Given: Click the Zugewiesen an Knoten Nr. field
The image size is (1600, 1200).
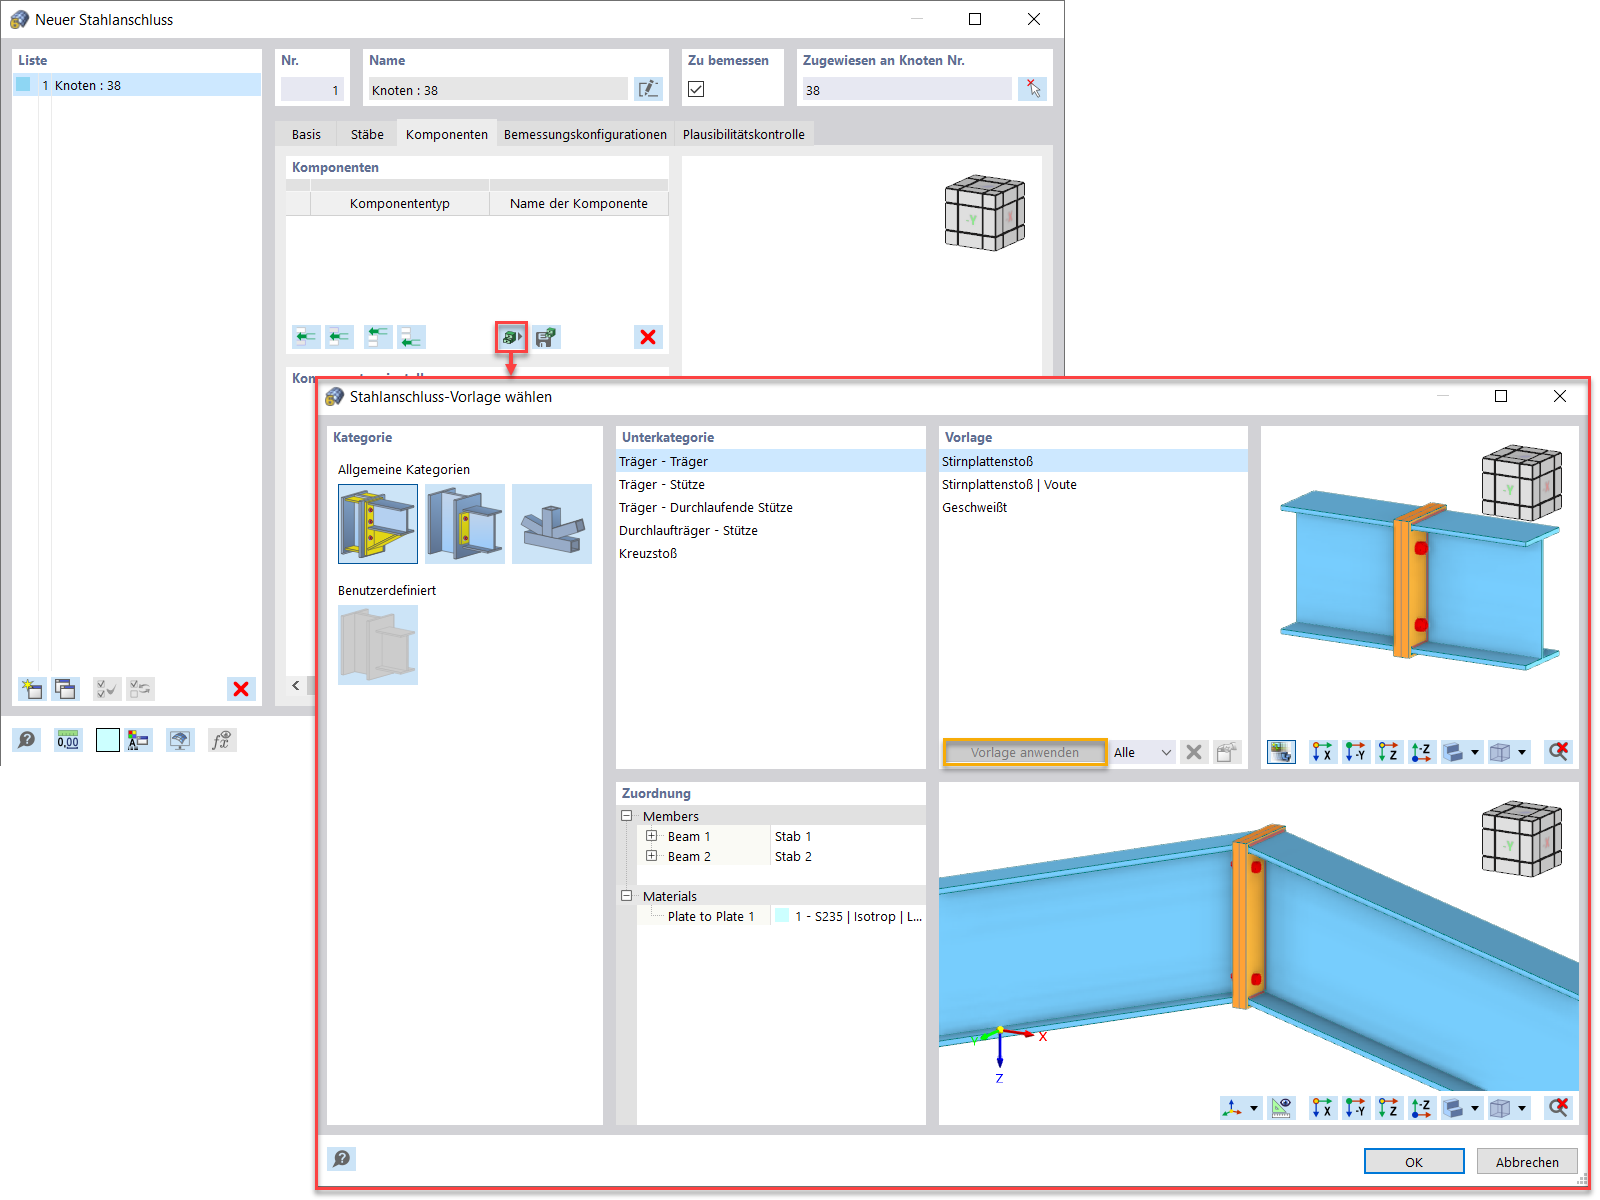Looking at the screenshot, I should (906, 89).
